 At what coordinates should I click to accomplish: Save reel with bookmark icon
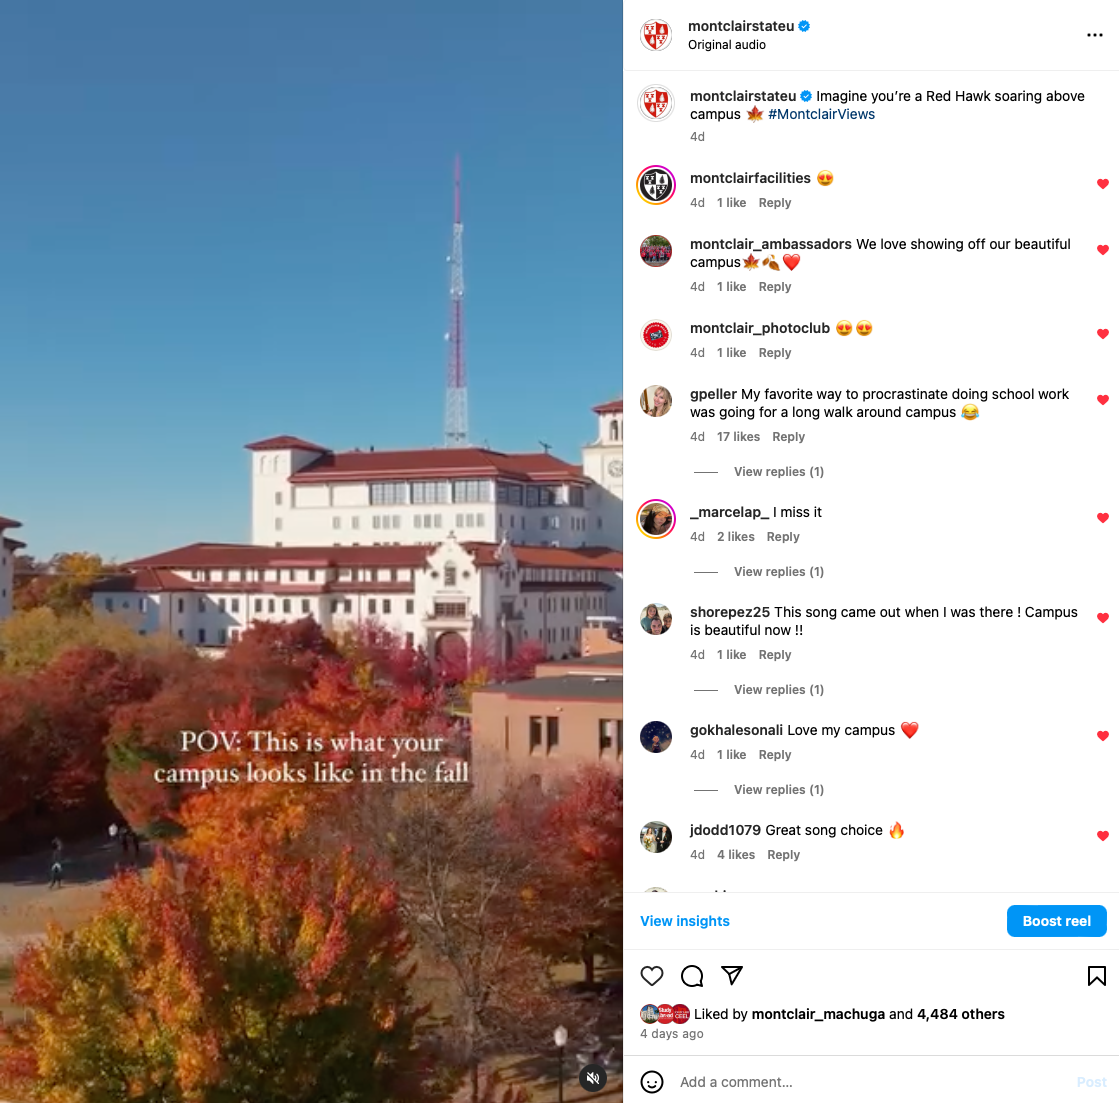tap(1096, 975)
